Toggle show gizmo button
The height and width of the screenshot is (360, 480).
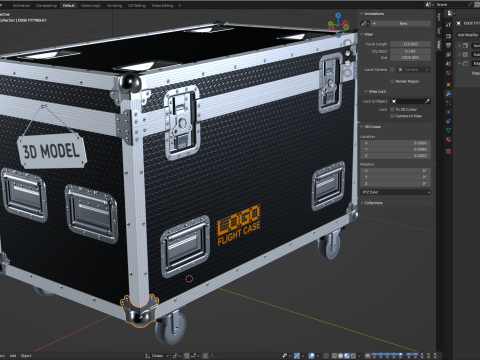[297, 356]
